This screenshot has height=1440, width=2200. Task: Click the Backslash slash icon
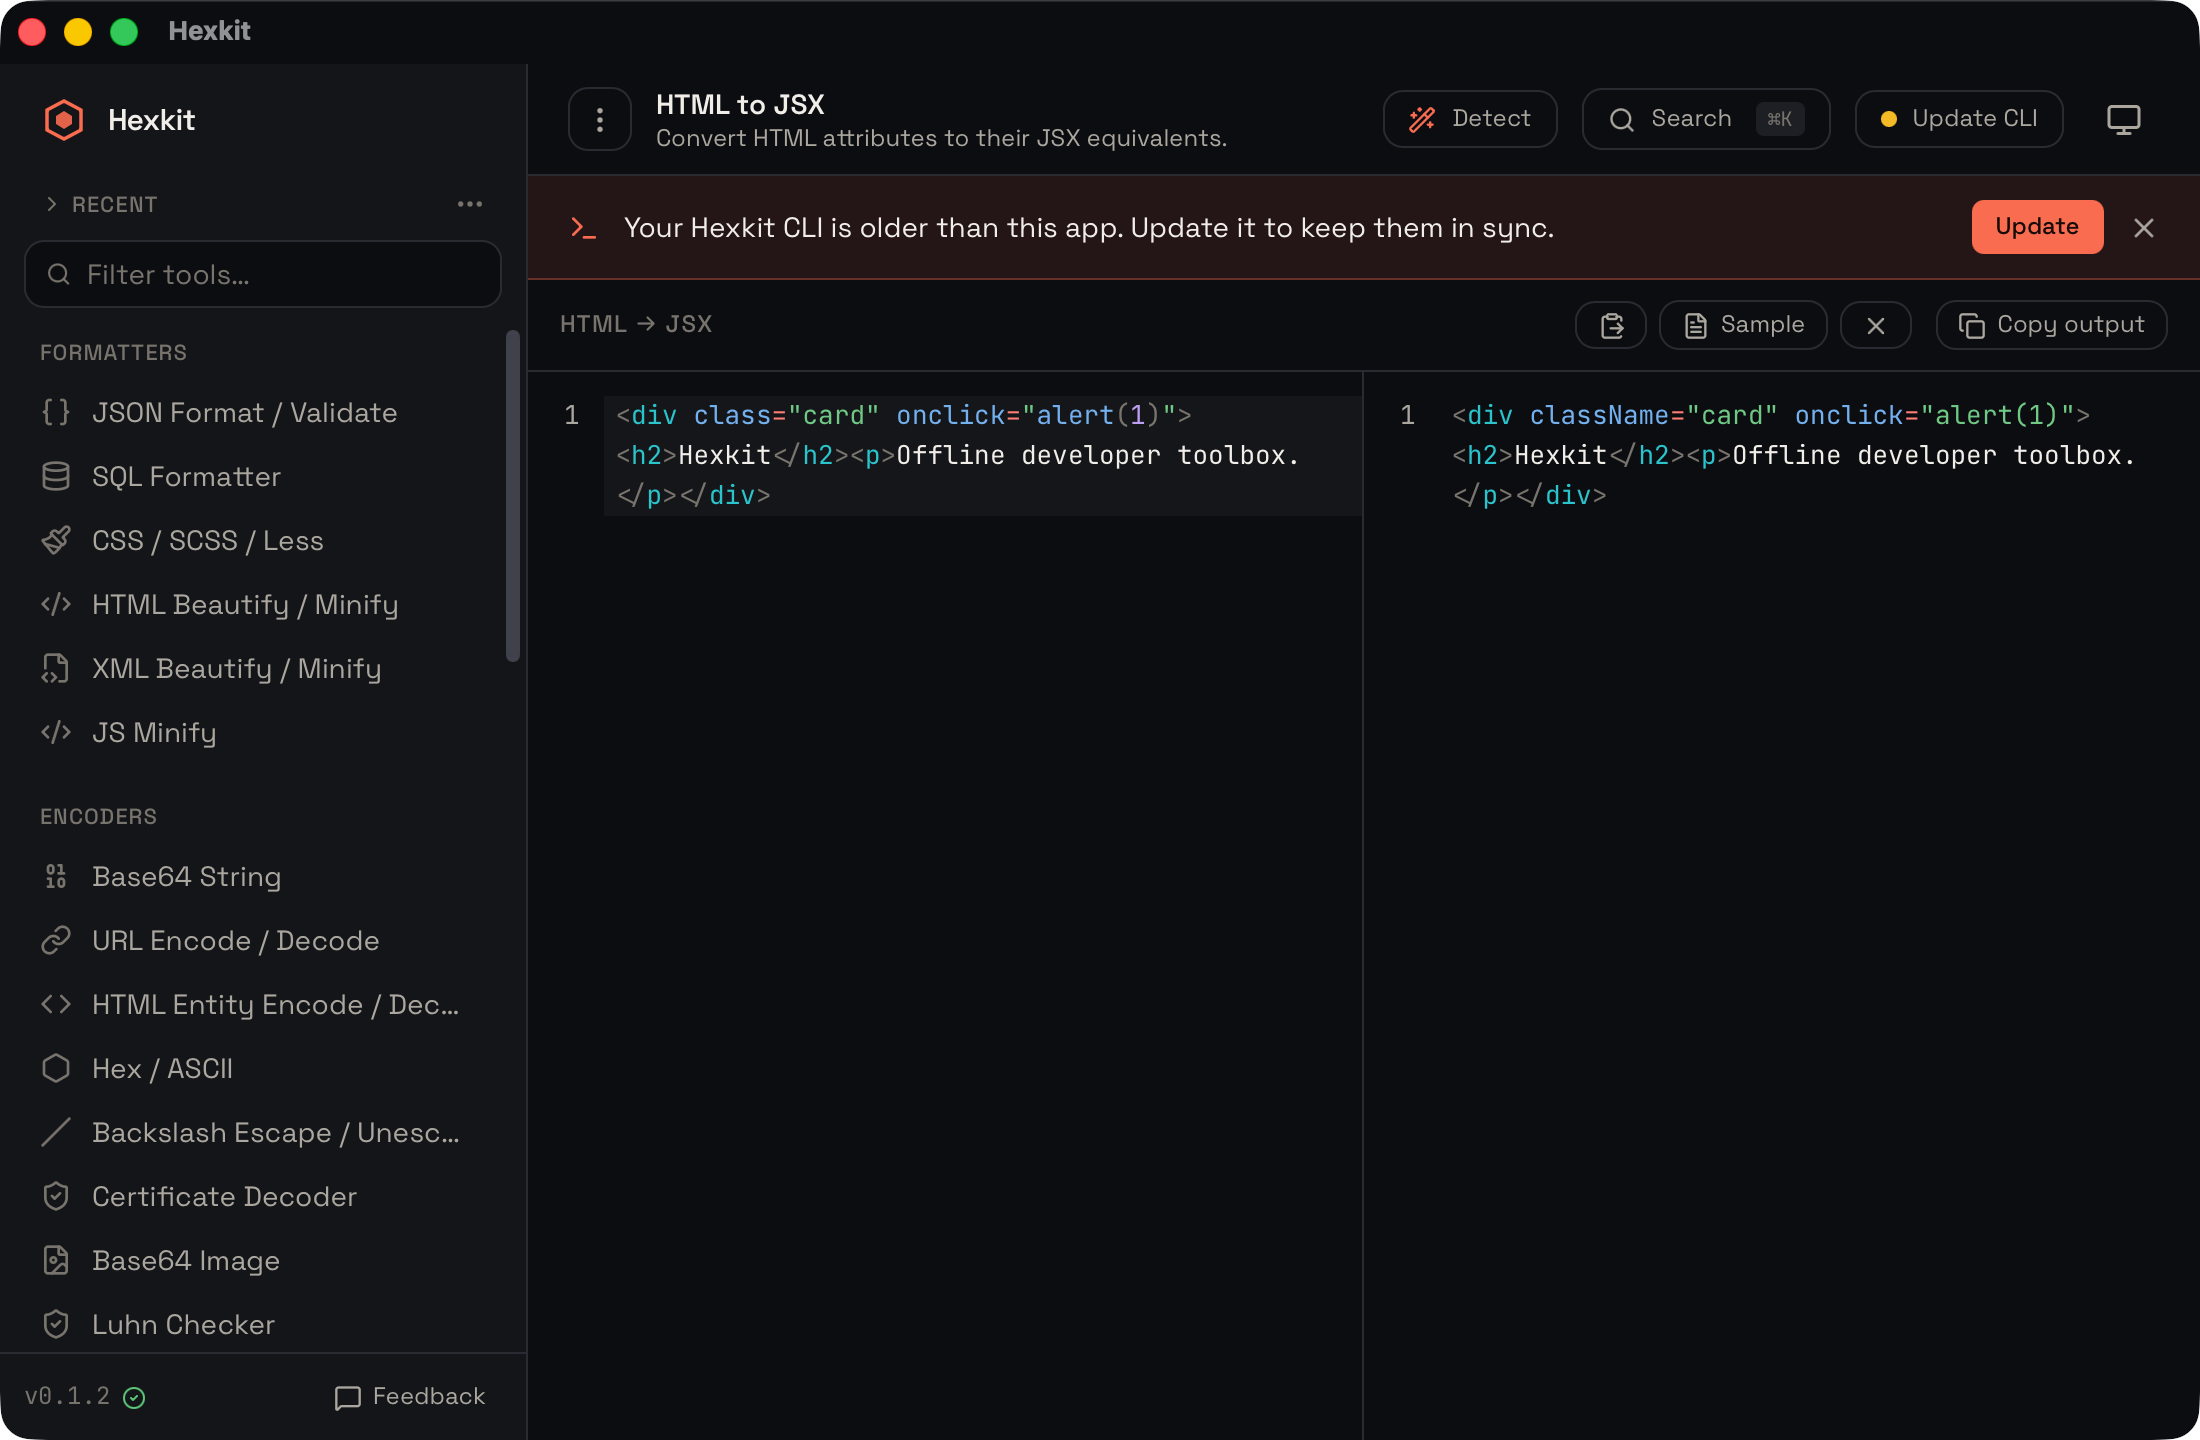[56, 1132]
